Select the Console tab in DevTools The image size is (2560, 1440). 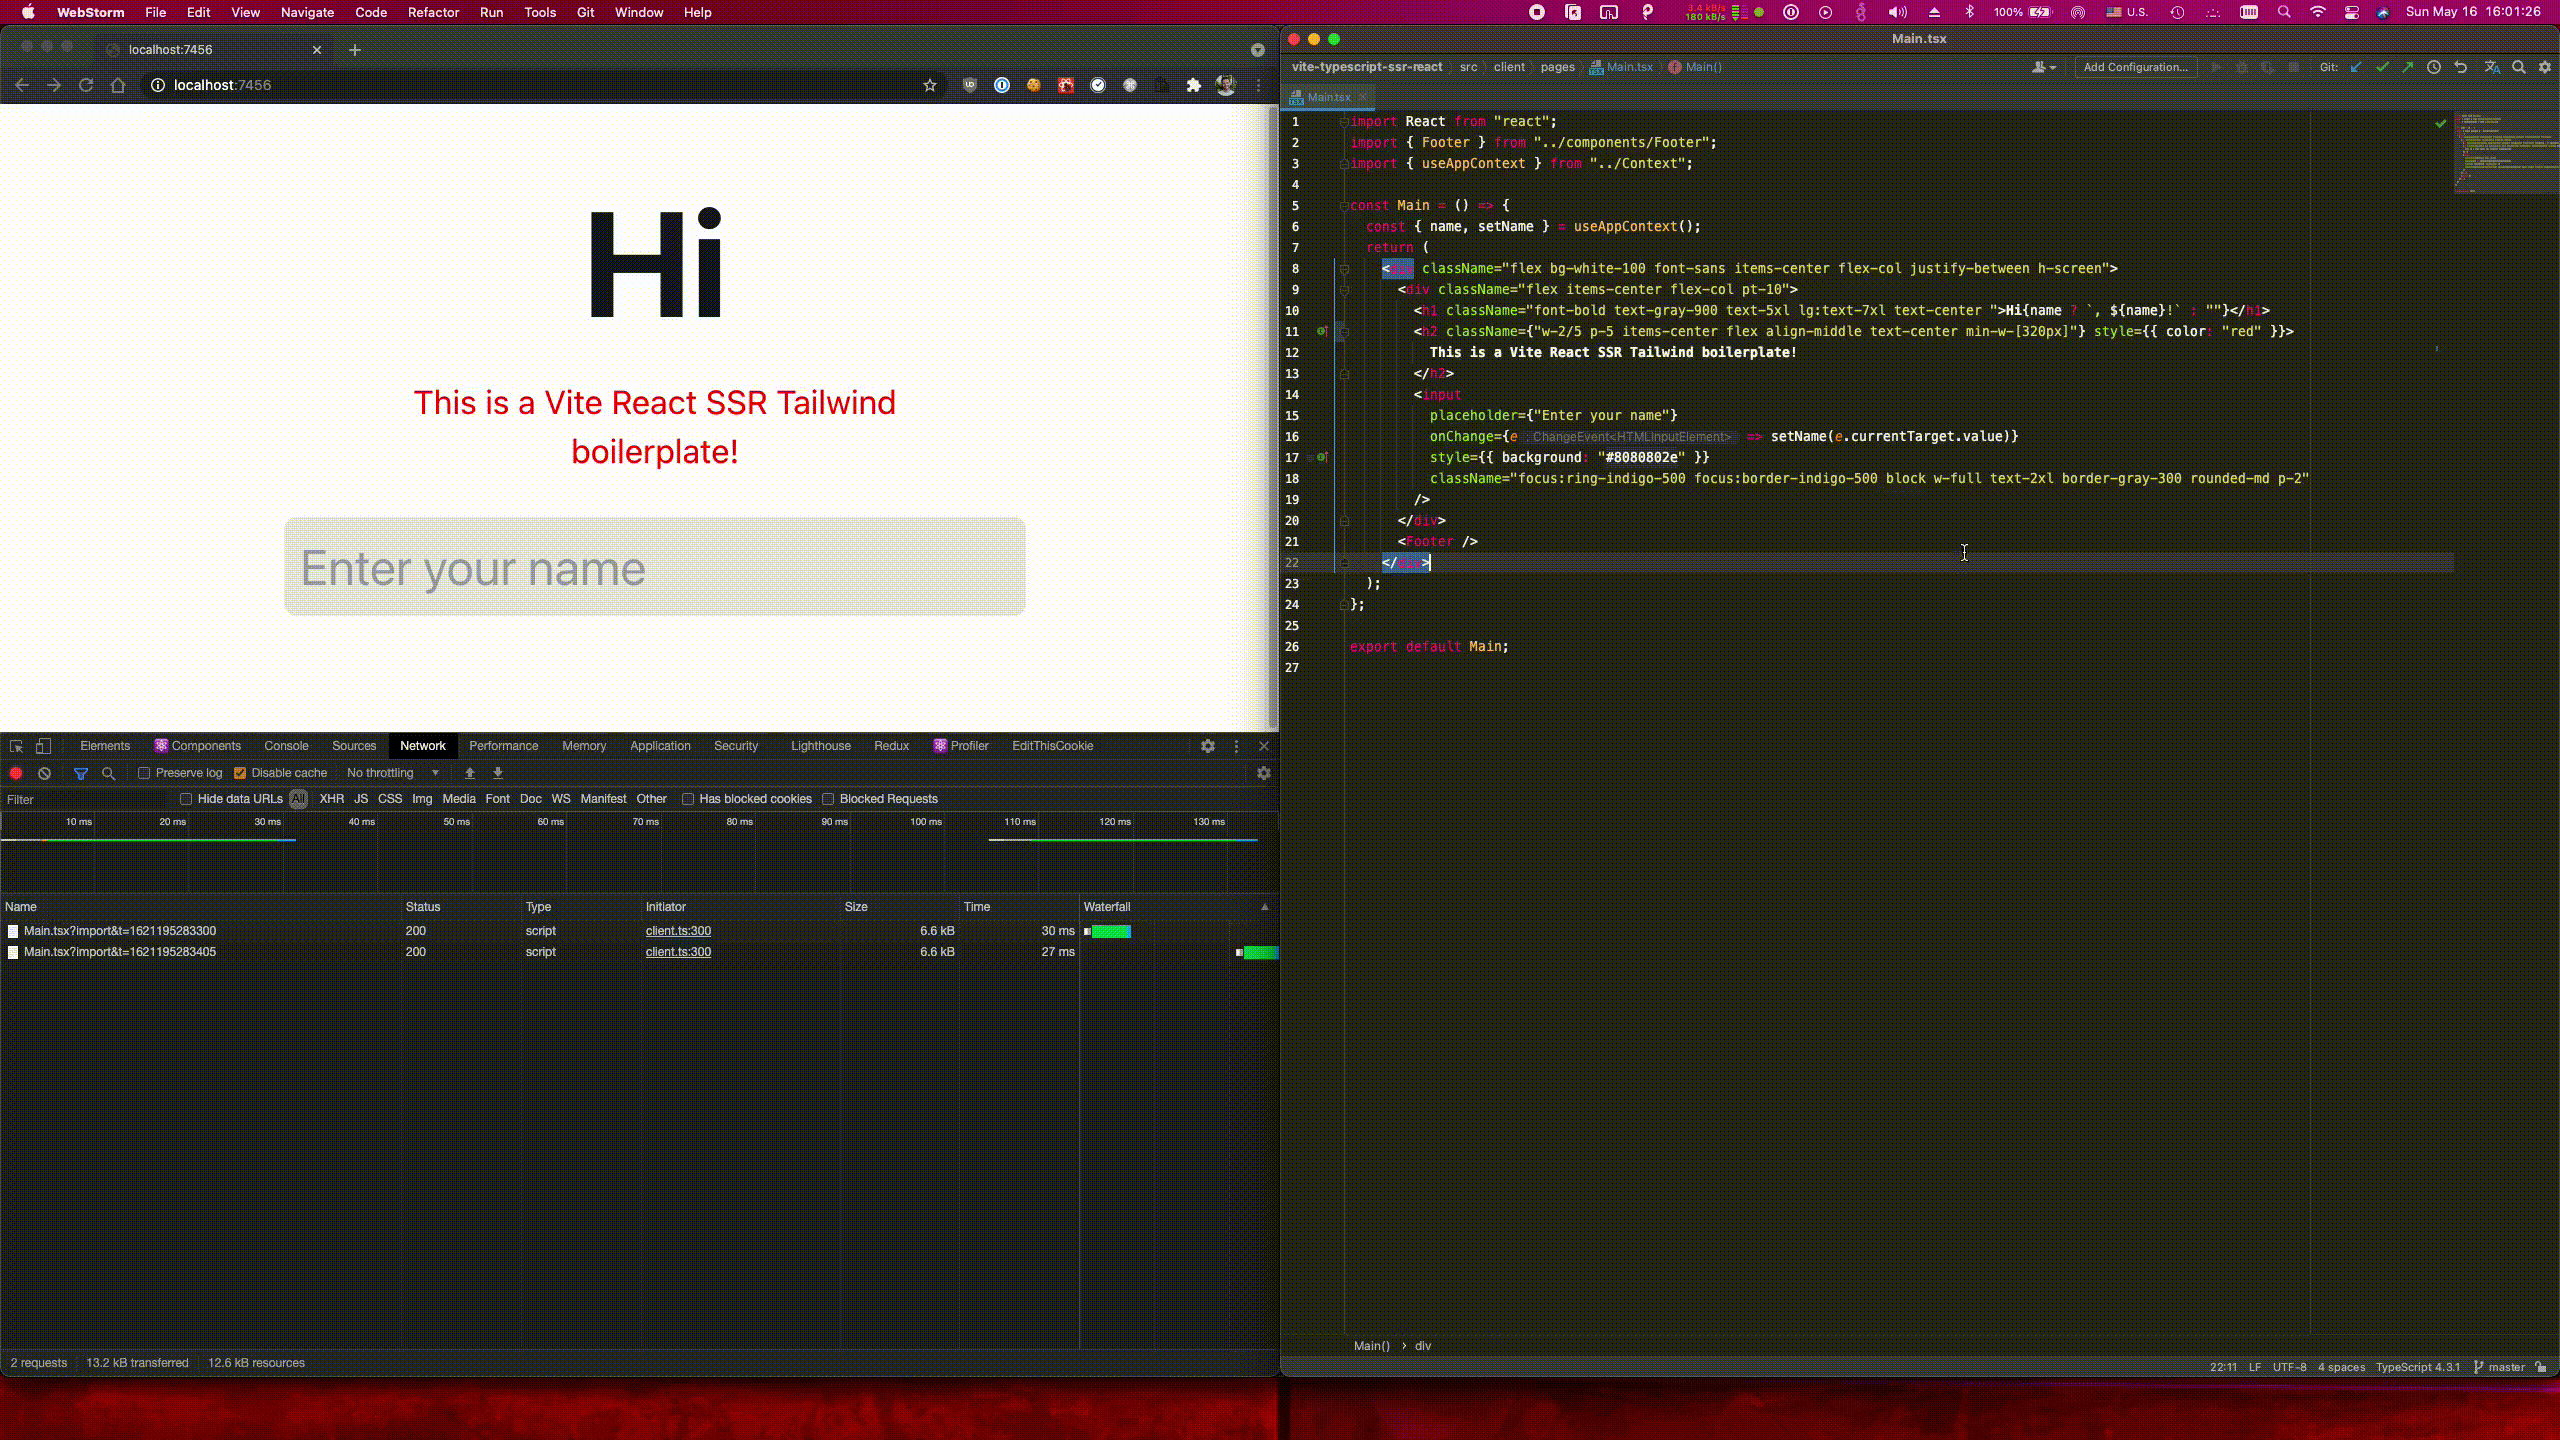click(287, 745)
